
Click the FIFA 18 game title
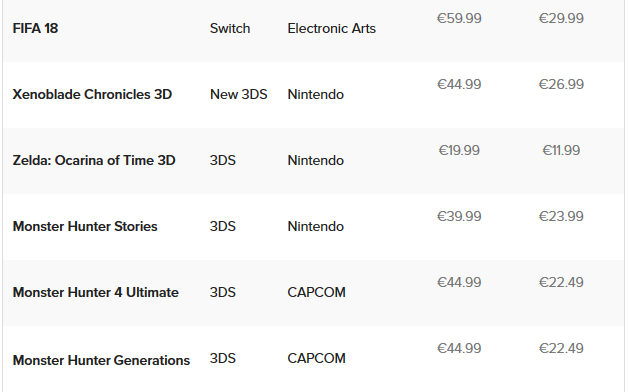(35, 28)
